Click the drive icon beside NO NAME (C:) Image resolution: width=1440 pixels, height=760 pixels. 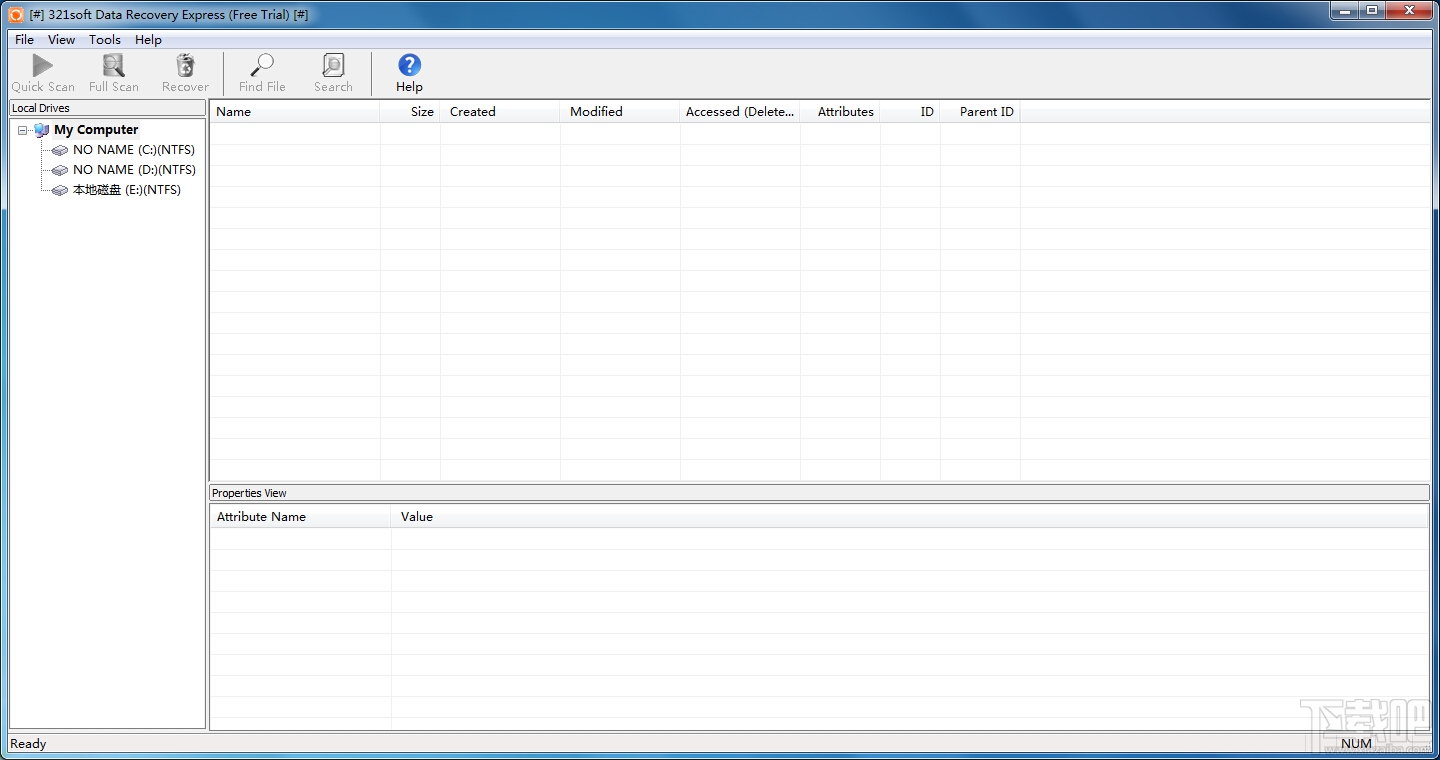coord(60,150)
